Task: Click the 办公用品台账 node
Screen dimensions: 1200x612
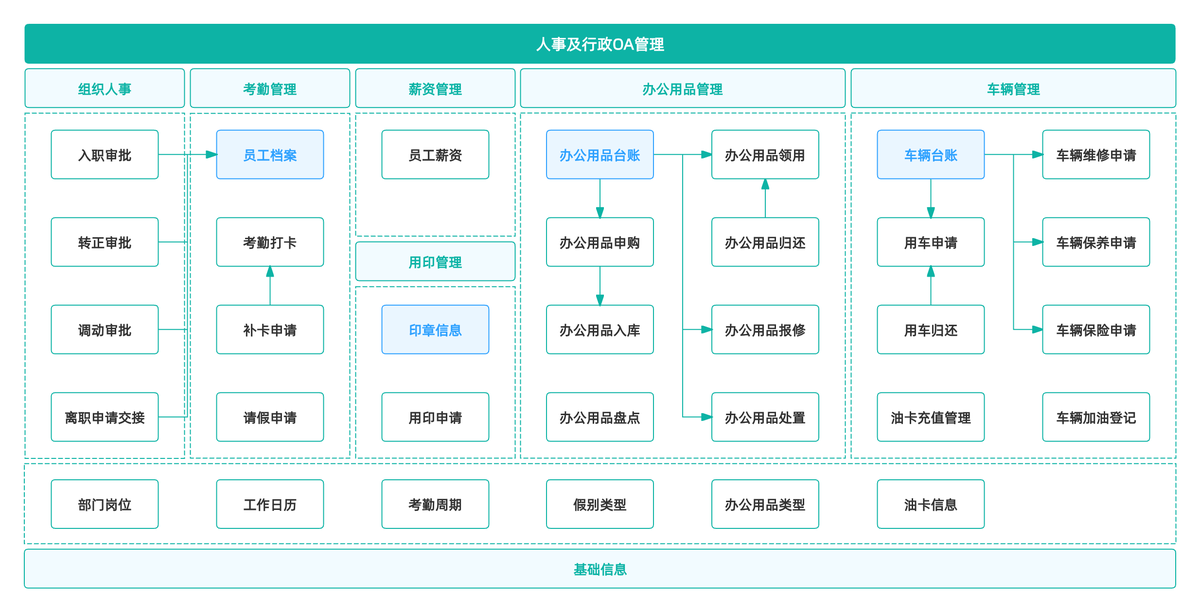Action: tap(599, 154)
